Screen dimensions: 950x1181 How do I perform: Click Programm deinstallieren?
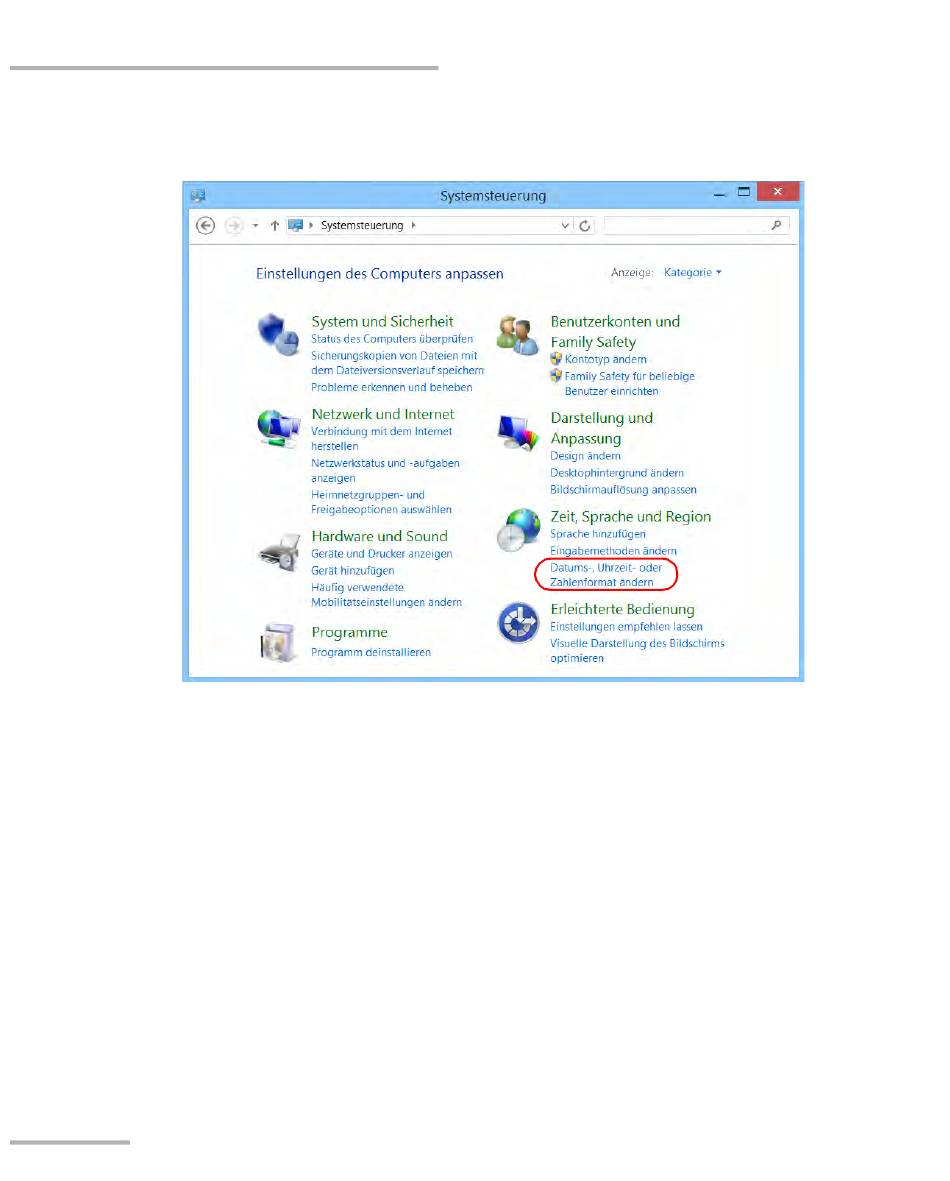point(371,652)
